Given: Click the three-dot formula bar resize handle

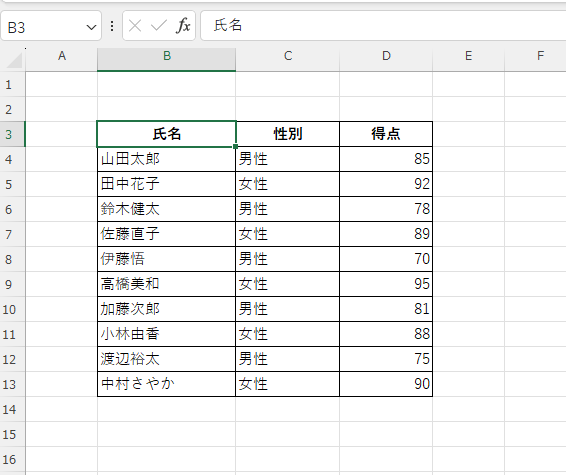Looking at the screenshot, I should (112, 26).
